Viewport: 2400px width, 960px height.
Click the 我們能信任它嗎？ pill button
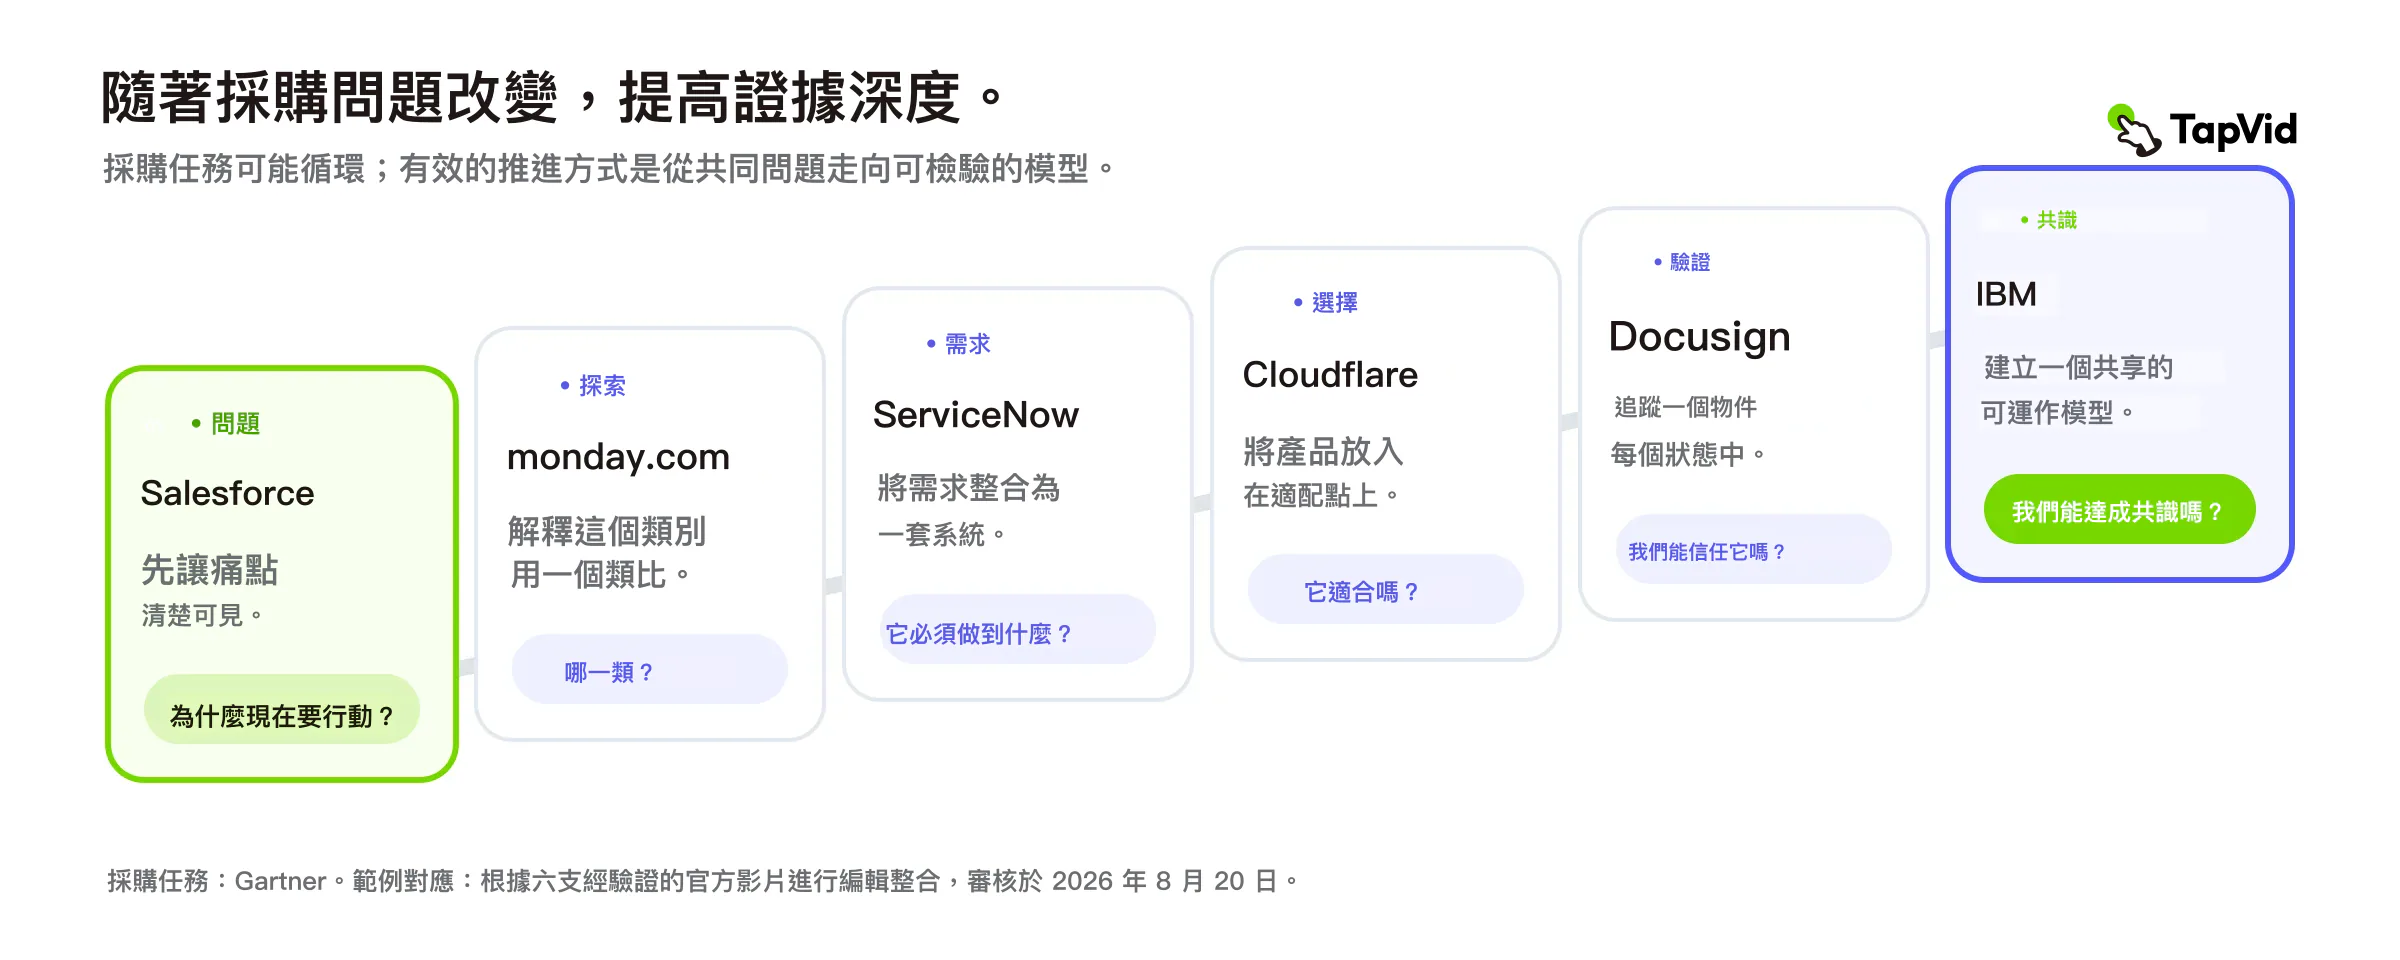pos(1754,549)
